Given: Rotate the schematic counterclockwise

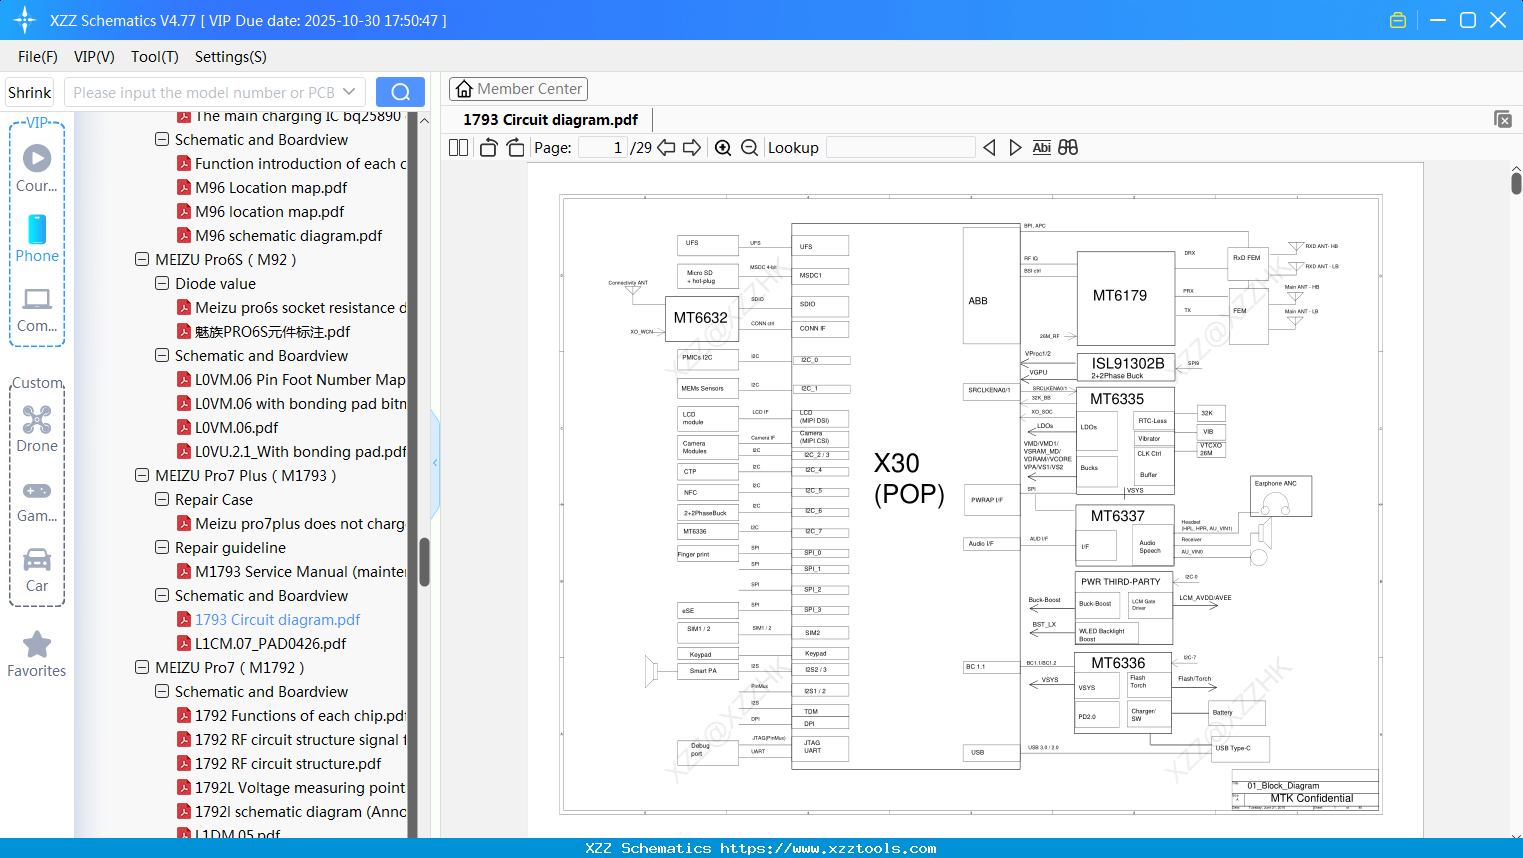Looking at the screenshot, I should (487, 147).
